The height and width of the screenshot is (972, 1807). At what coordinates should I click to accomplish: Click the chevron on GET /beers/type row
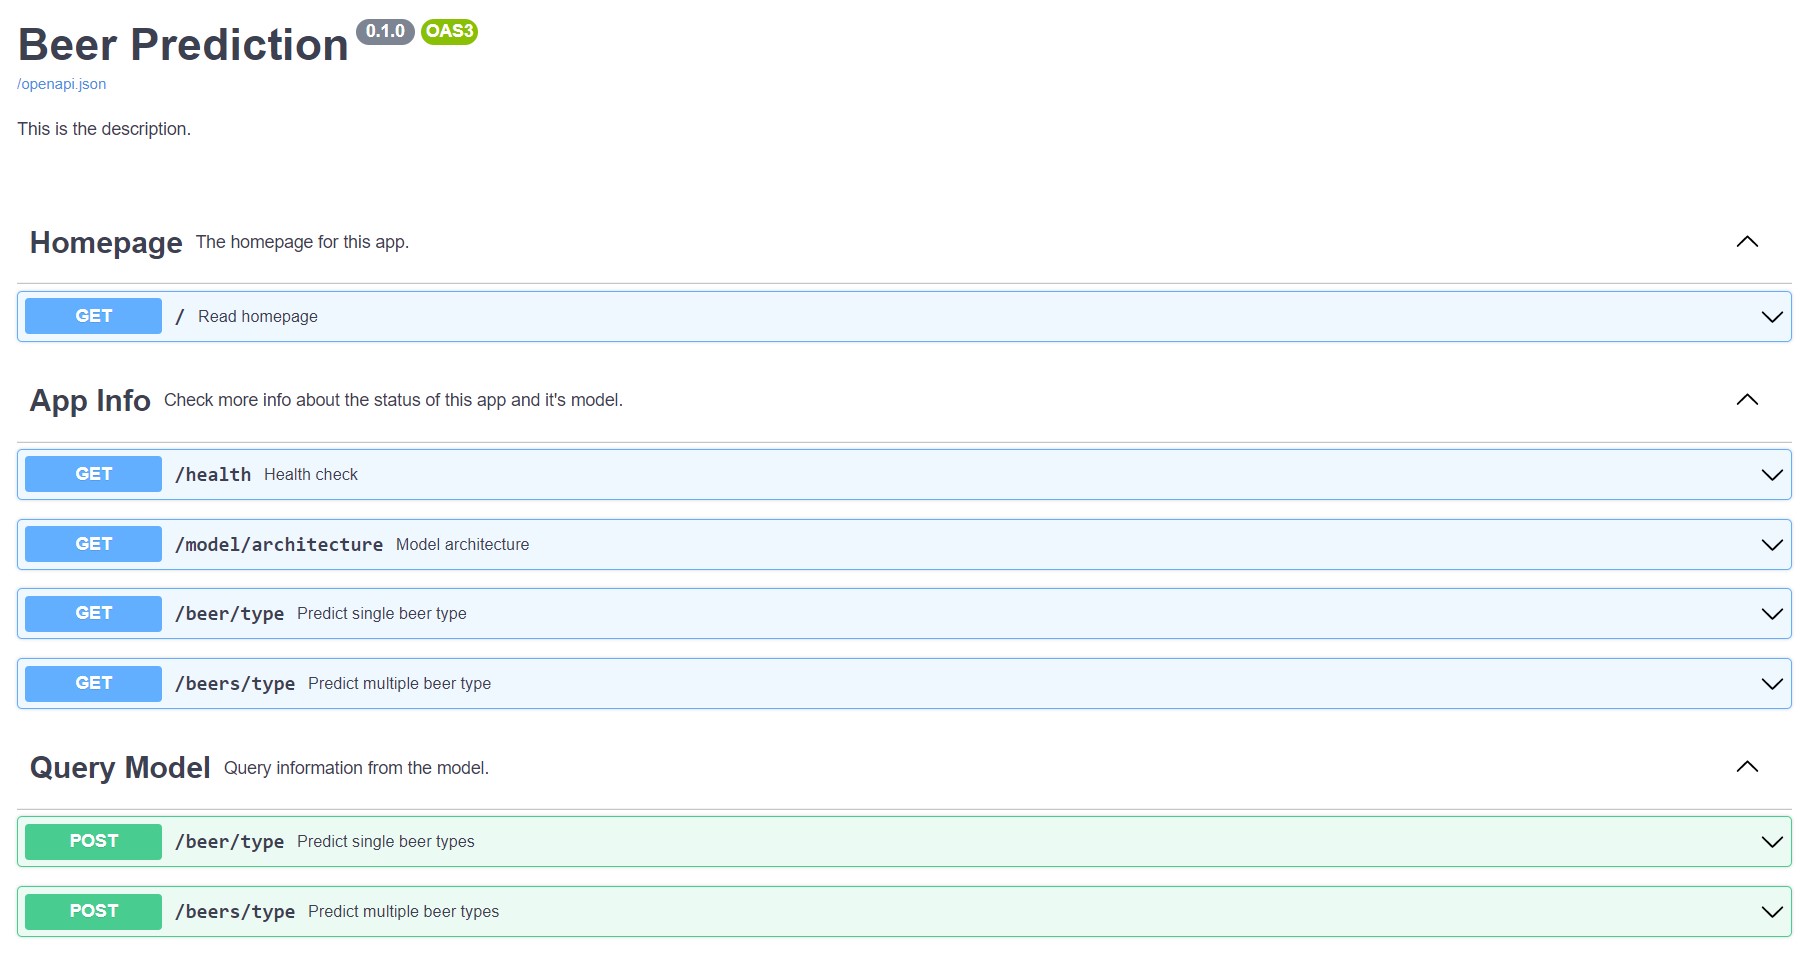pyautogui.click(x=1771, y=684)
